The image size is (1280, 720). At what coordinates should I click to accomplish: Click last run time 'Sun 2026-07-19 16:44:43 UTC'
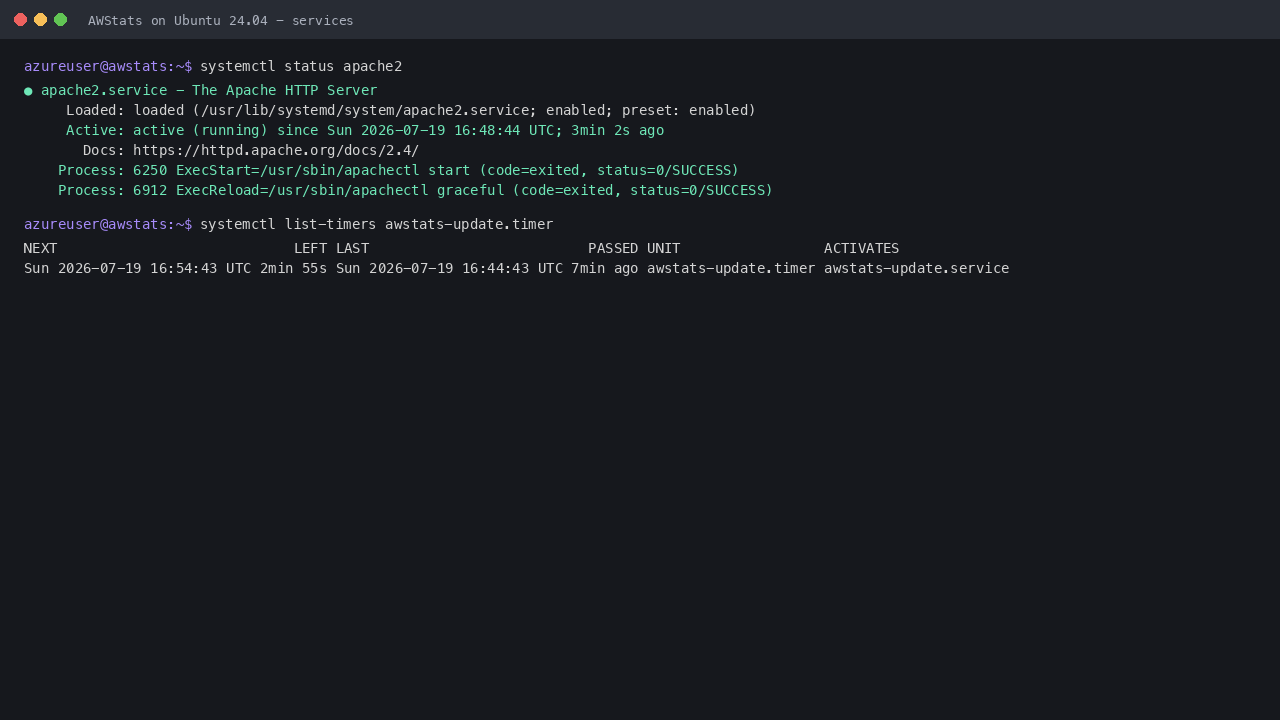450,268
